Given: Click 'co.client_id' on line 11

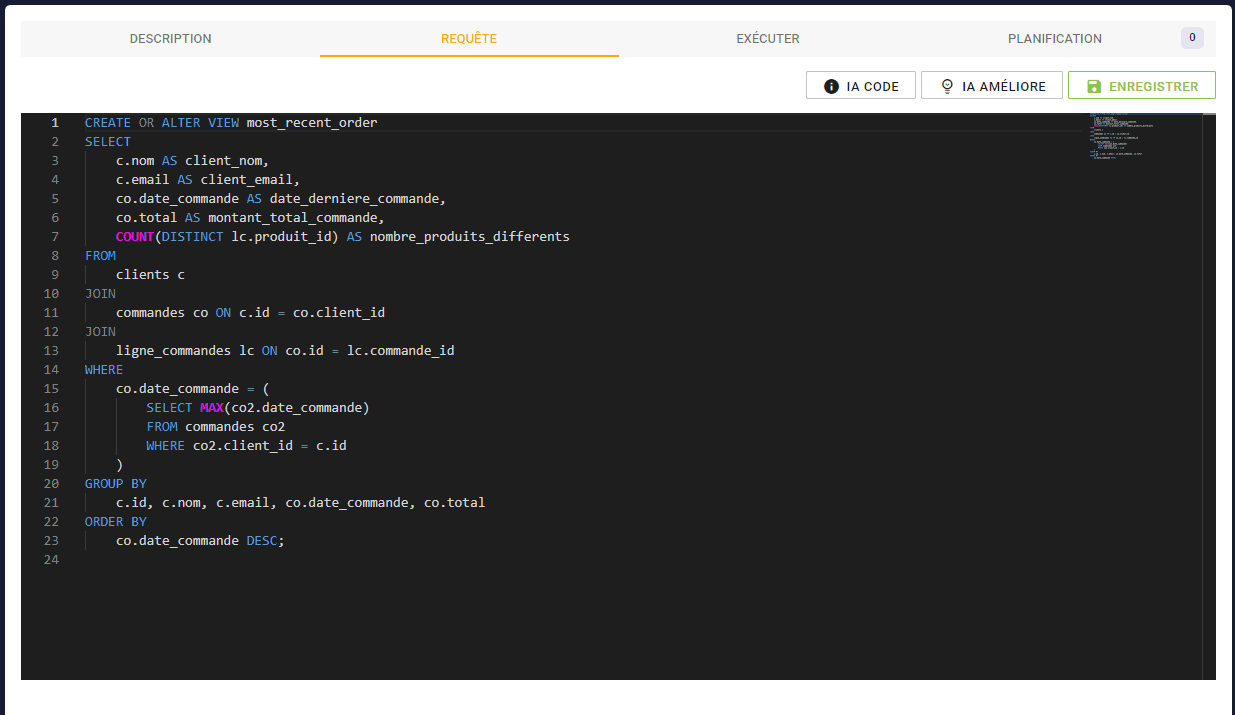Looking at the screenshot, I should click(339, 313).
